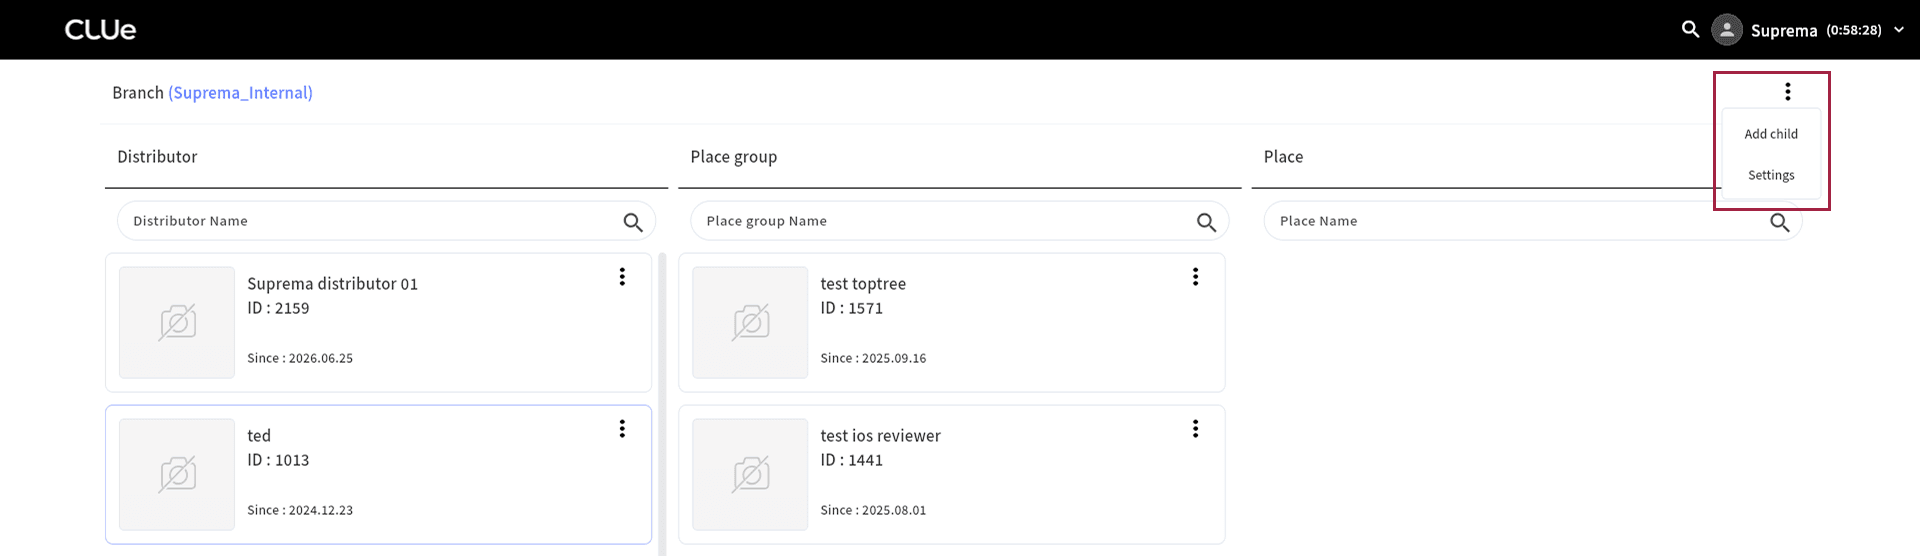
Task: Click into the Place Name field
Action: tap(1532, 221)
